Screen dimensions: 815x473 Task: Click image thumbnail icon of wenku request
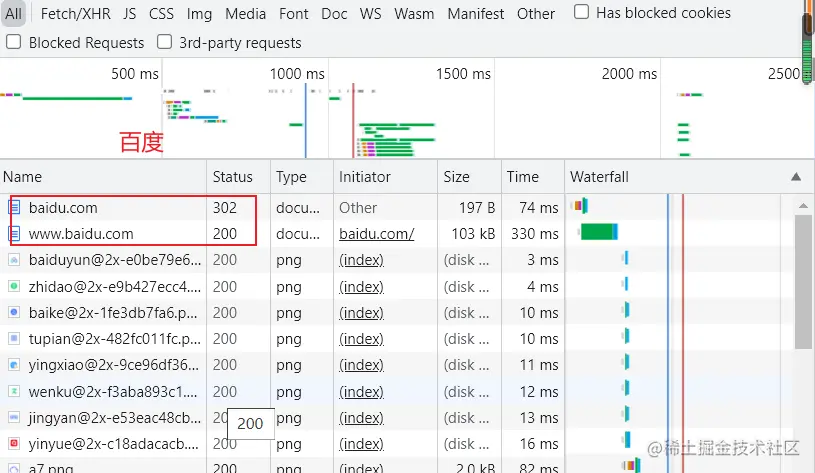pos(14,391)
